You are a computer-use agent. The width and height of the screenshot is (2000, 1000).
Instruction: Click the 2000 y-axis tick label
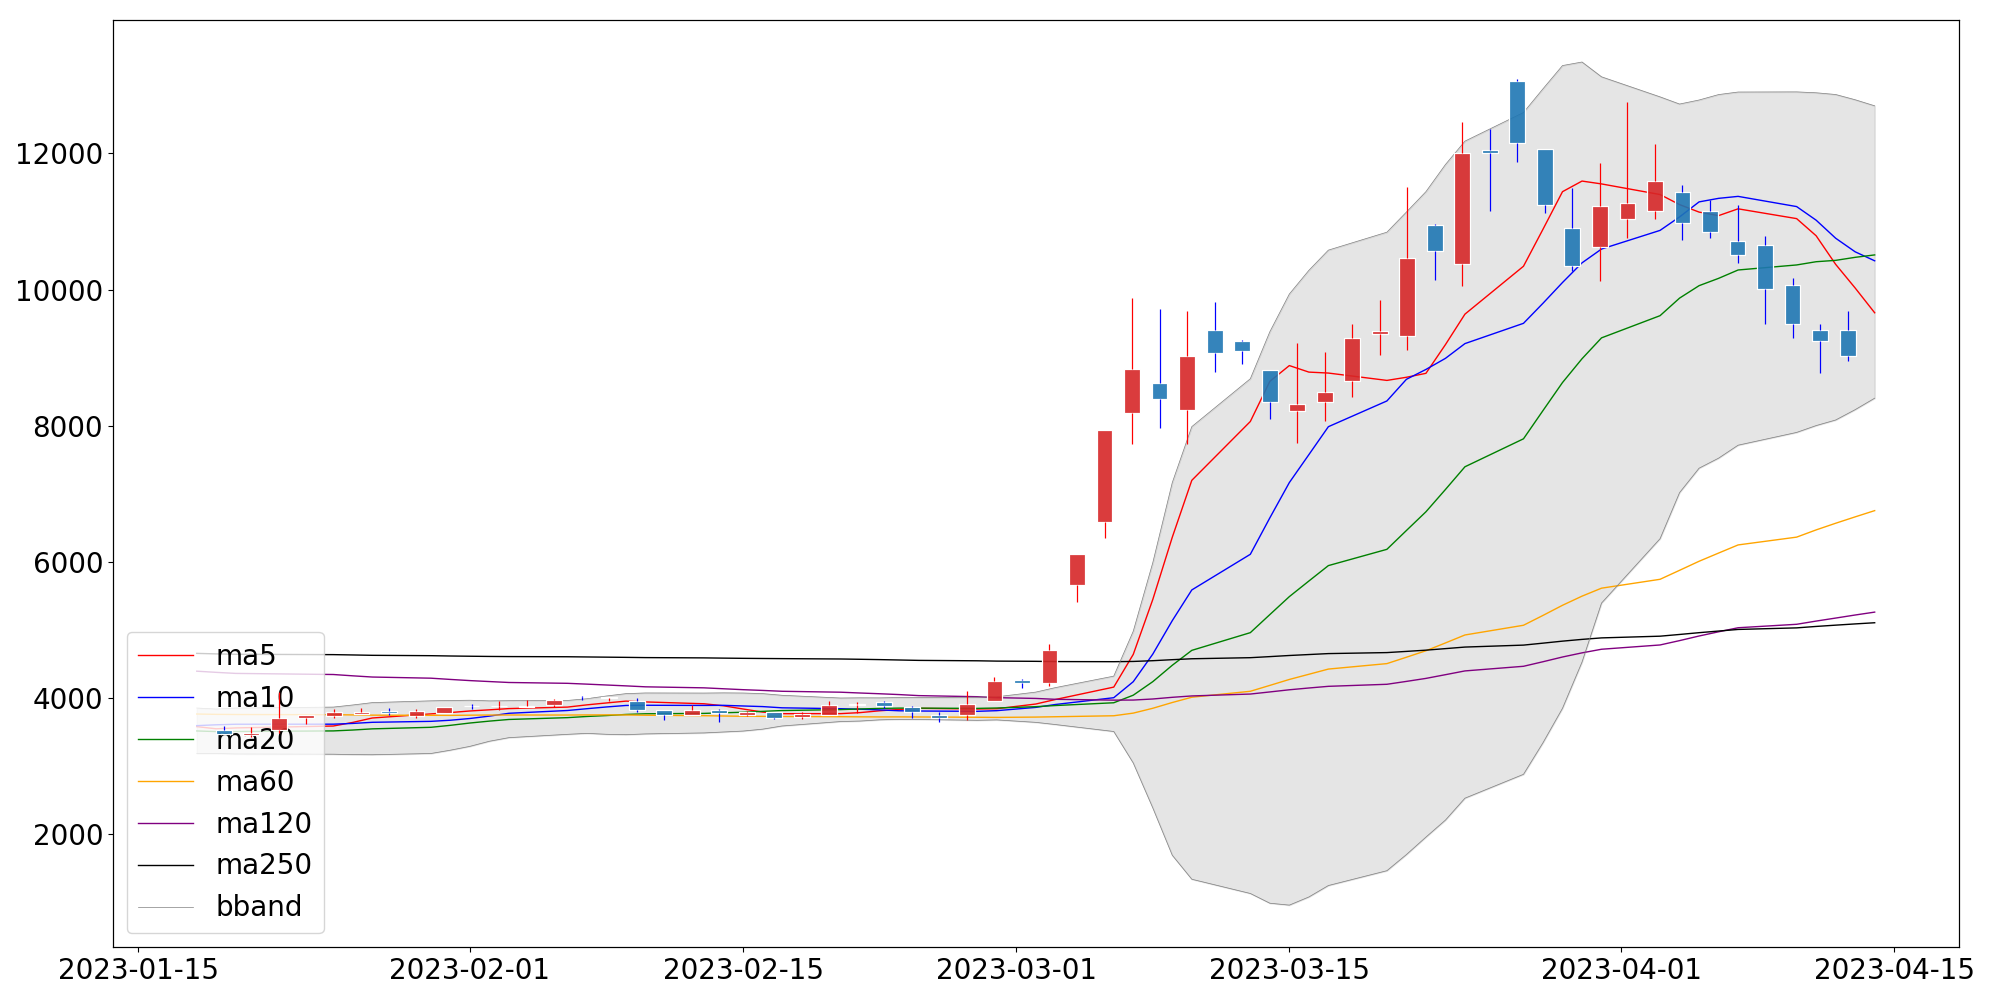[68, 835]
